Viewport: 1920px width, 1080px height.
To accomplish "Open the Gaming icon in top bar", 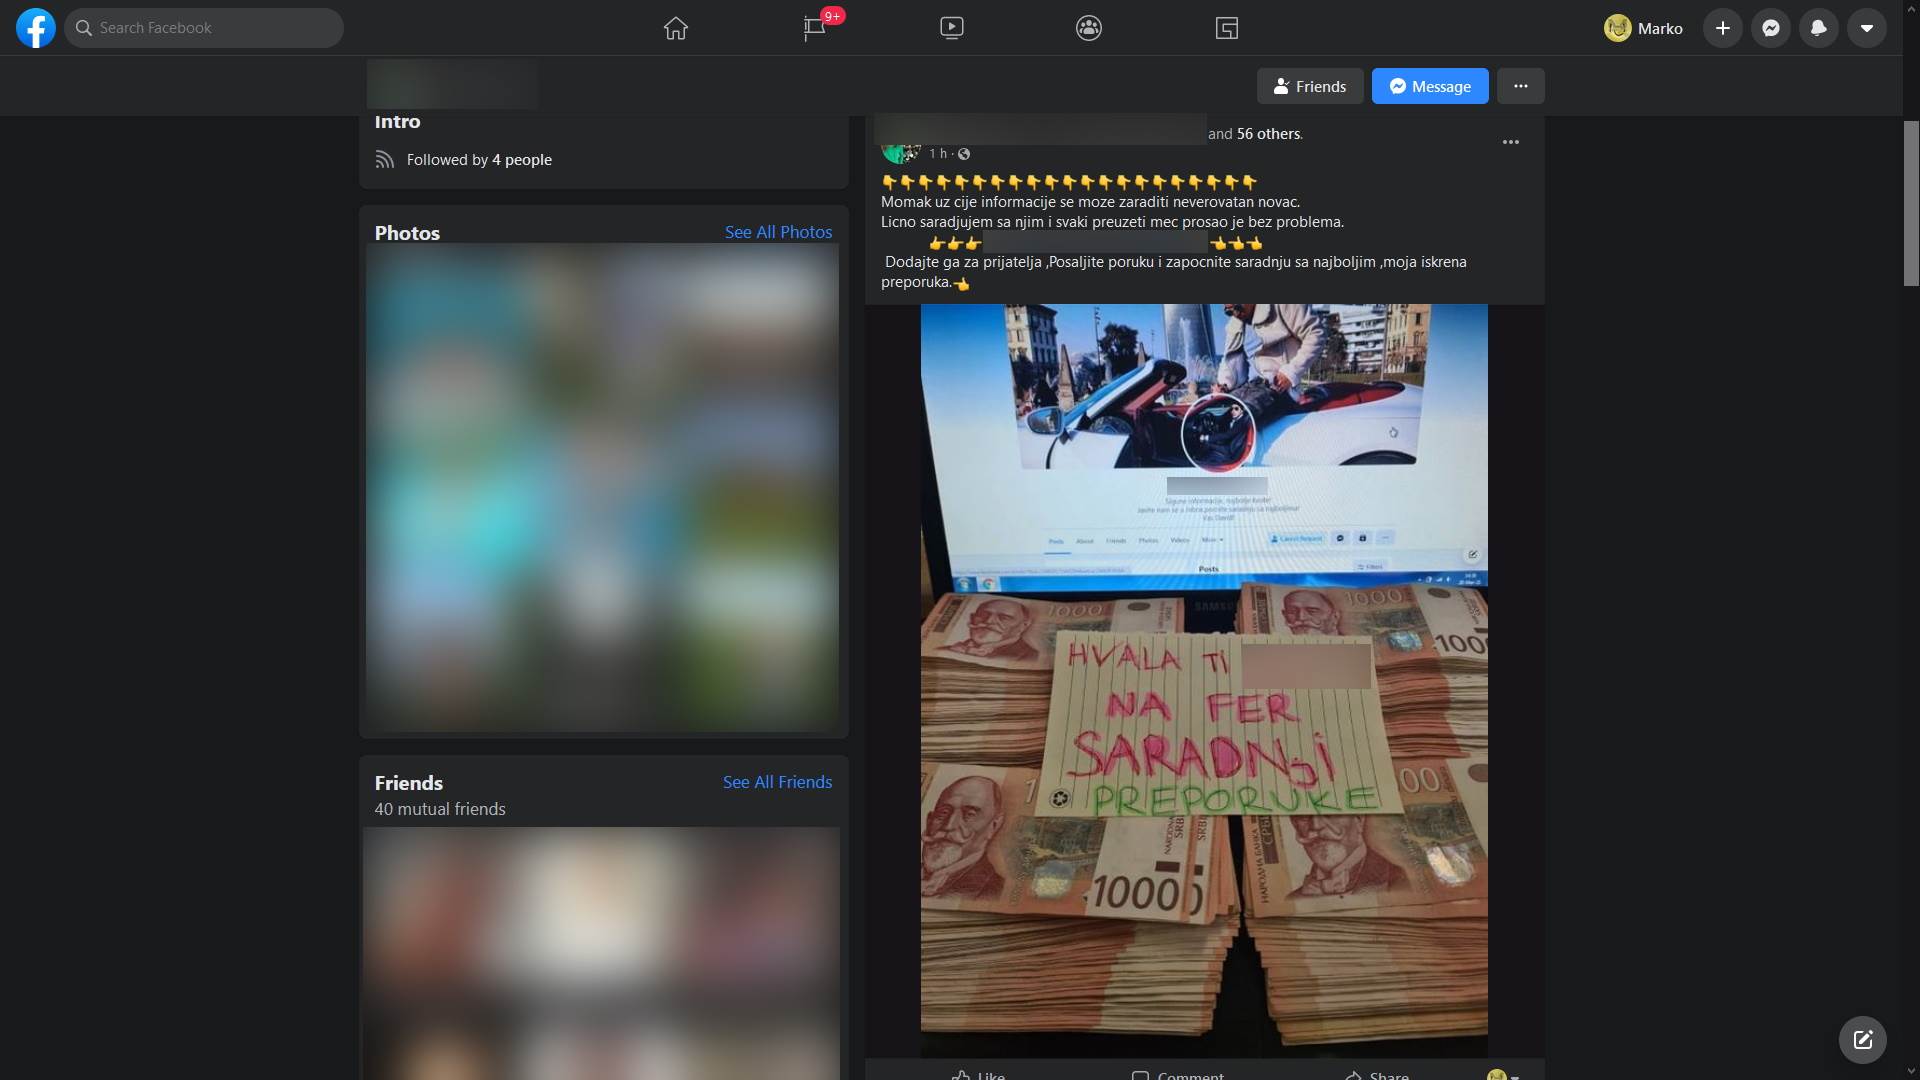I will tap(1227, 28).
